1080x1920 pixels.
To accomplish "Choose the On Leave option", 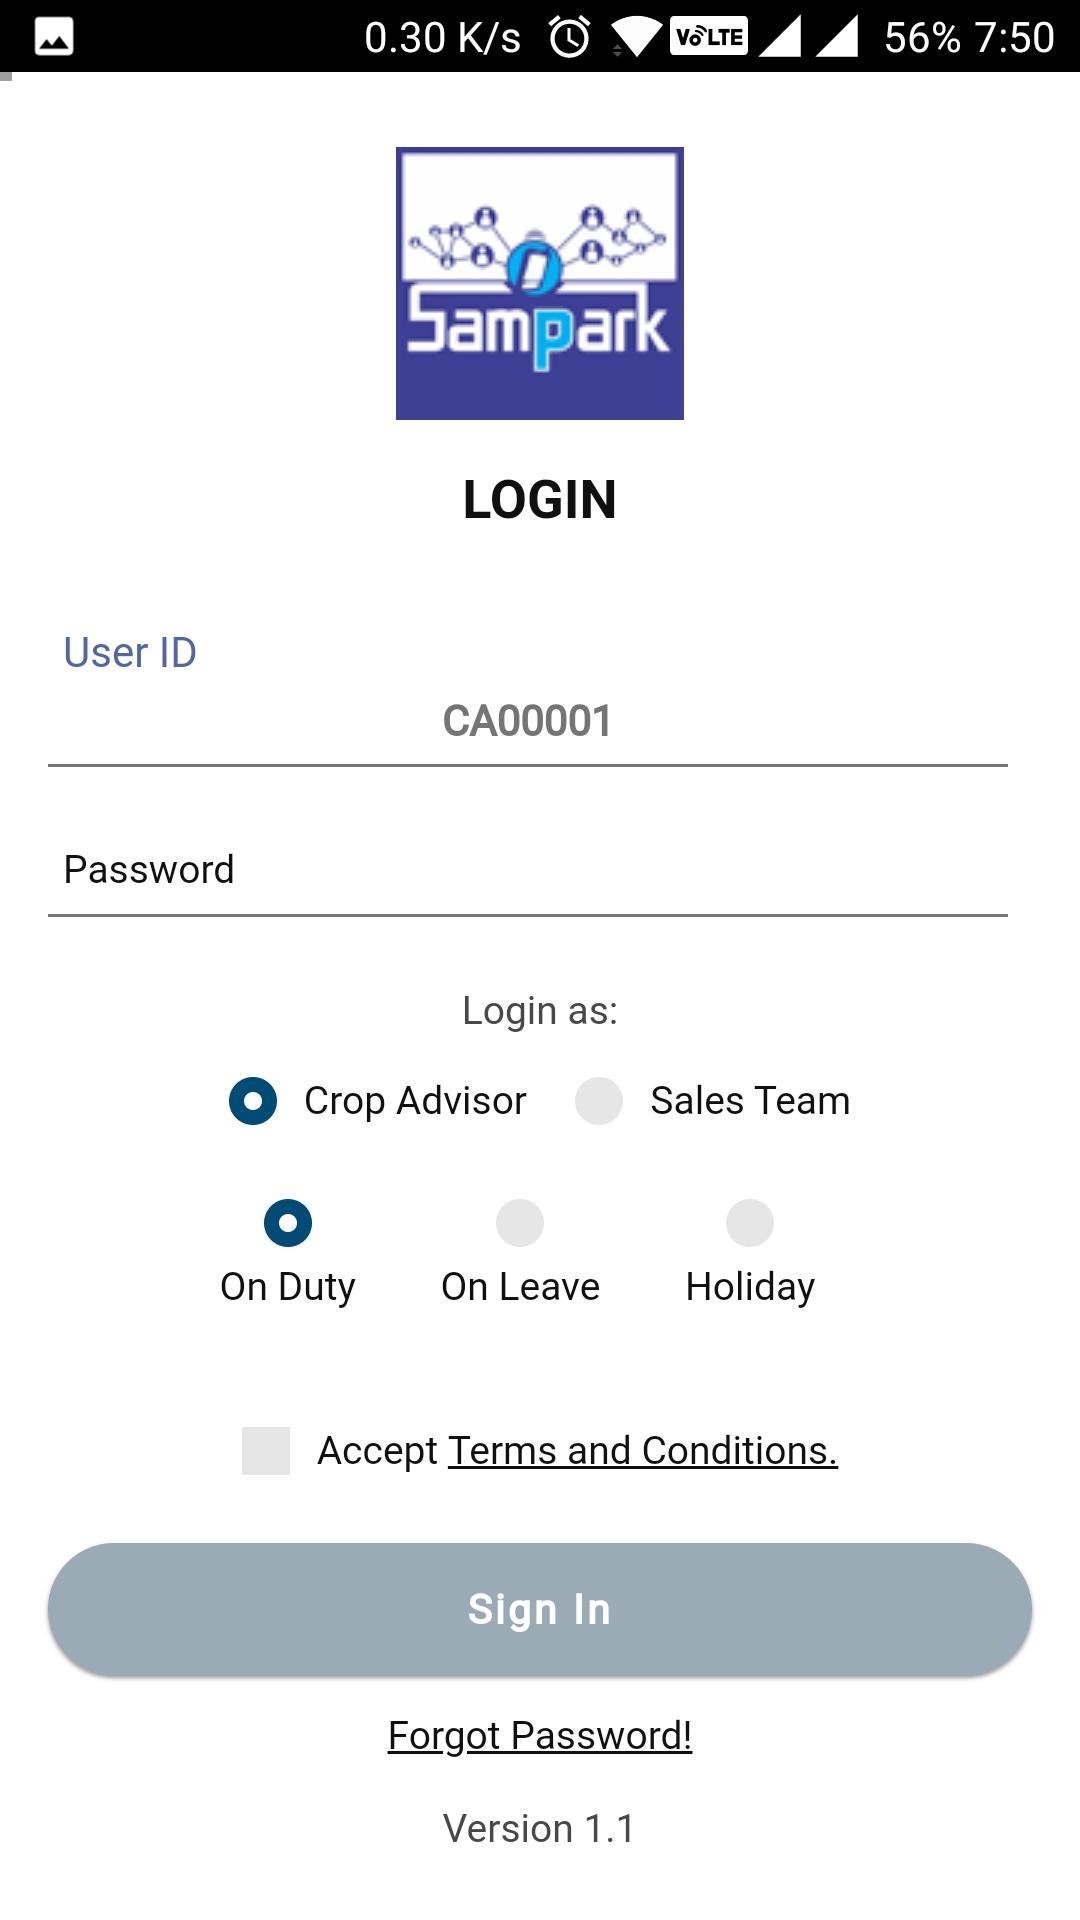I will point(520,1223).
